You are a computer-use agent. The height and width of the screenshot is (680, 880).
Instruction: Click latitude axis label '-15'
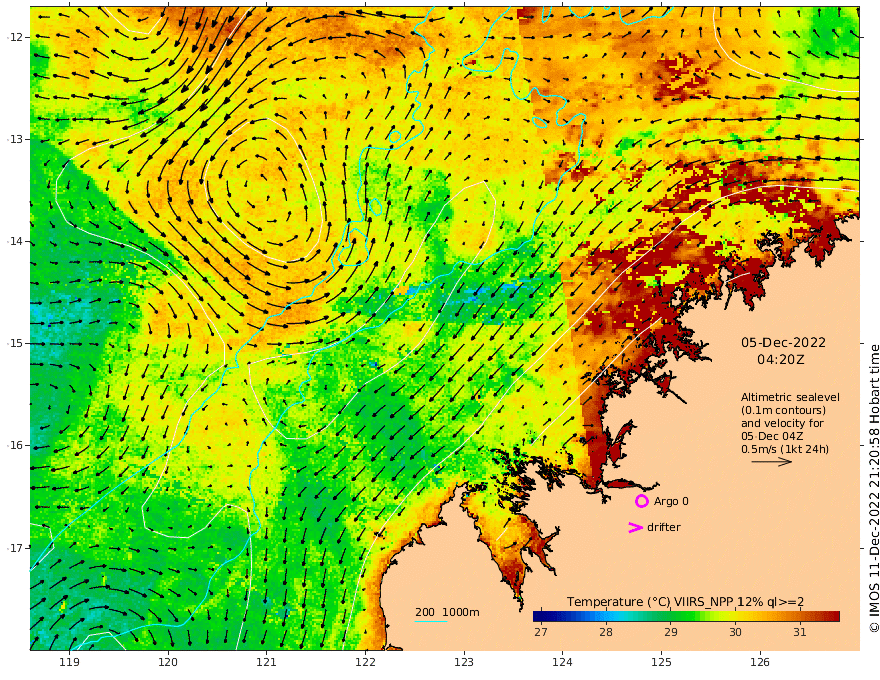tap(15, 343)
